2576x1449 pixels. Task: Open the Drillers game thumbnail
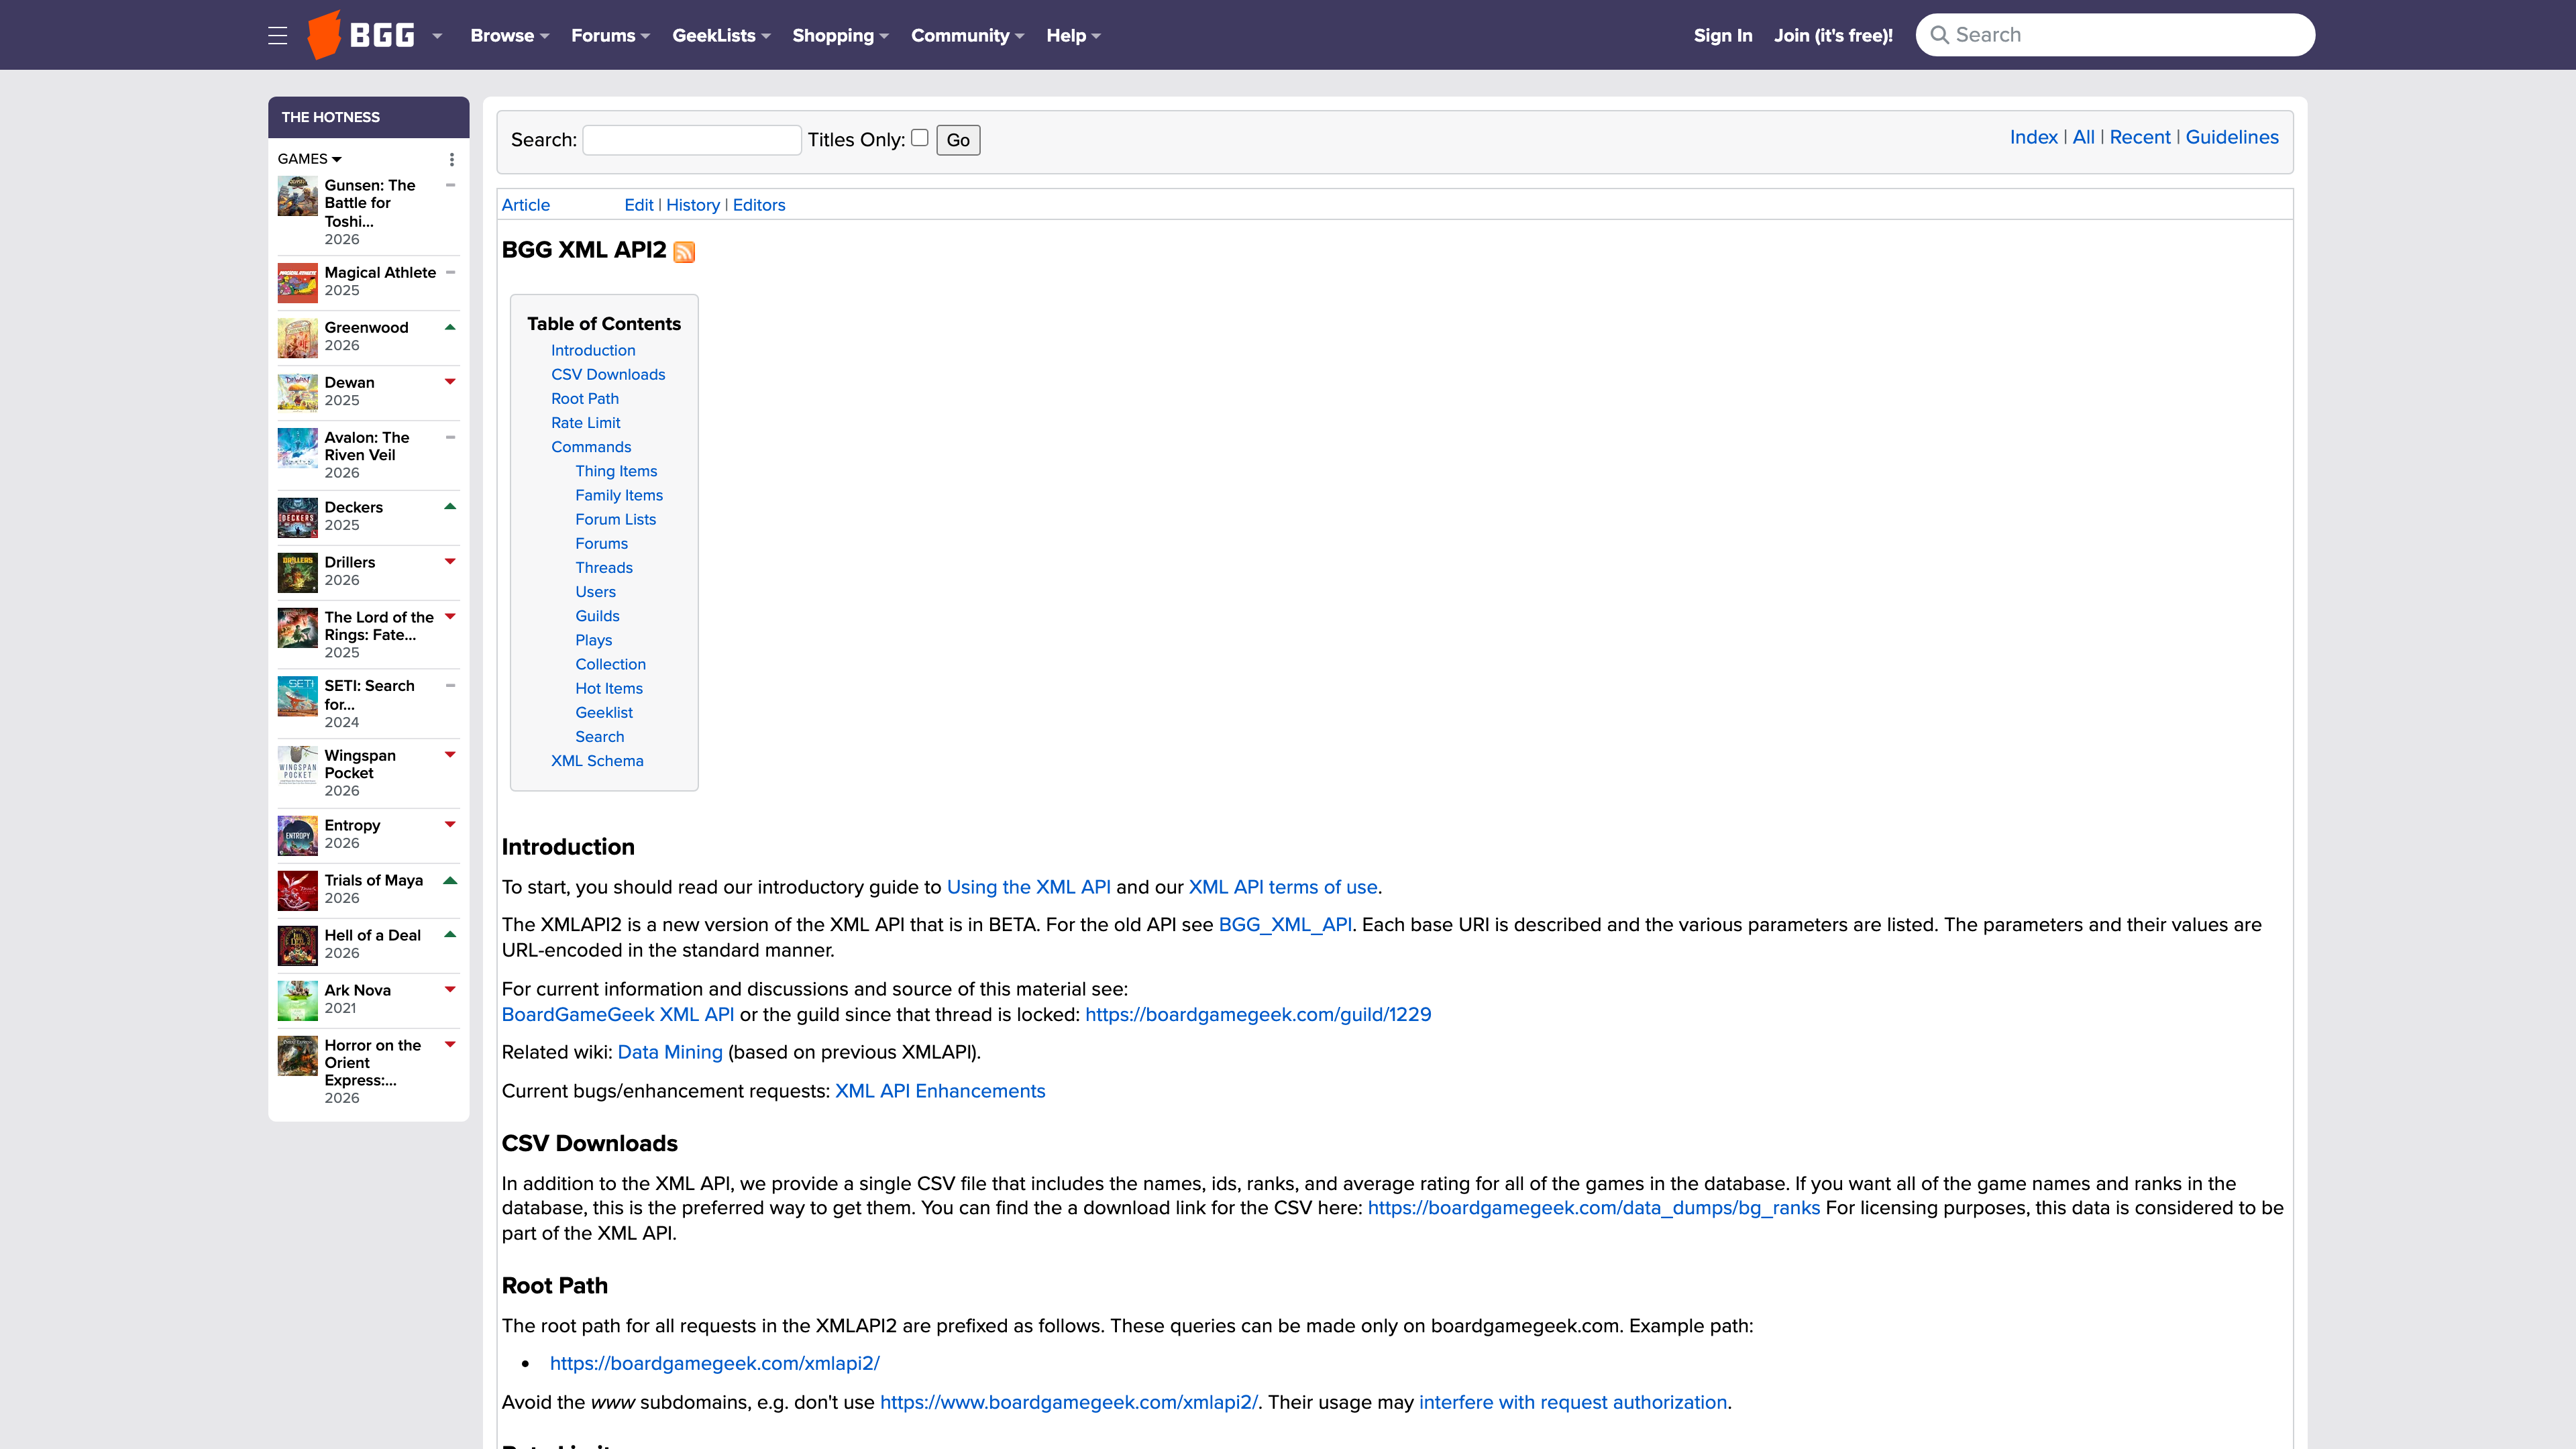click(x=297, y=573)
